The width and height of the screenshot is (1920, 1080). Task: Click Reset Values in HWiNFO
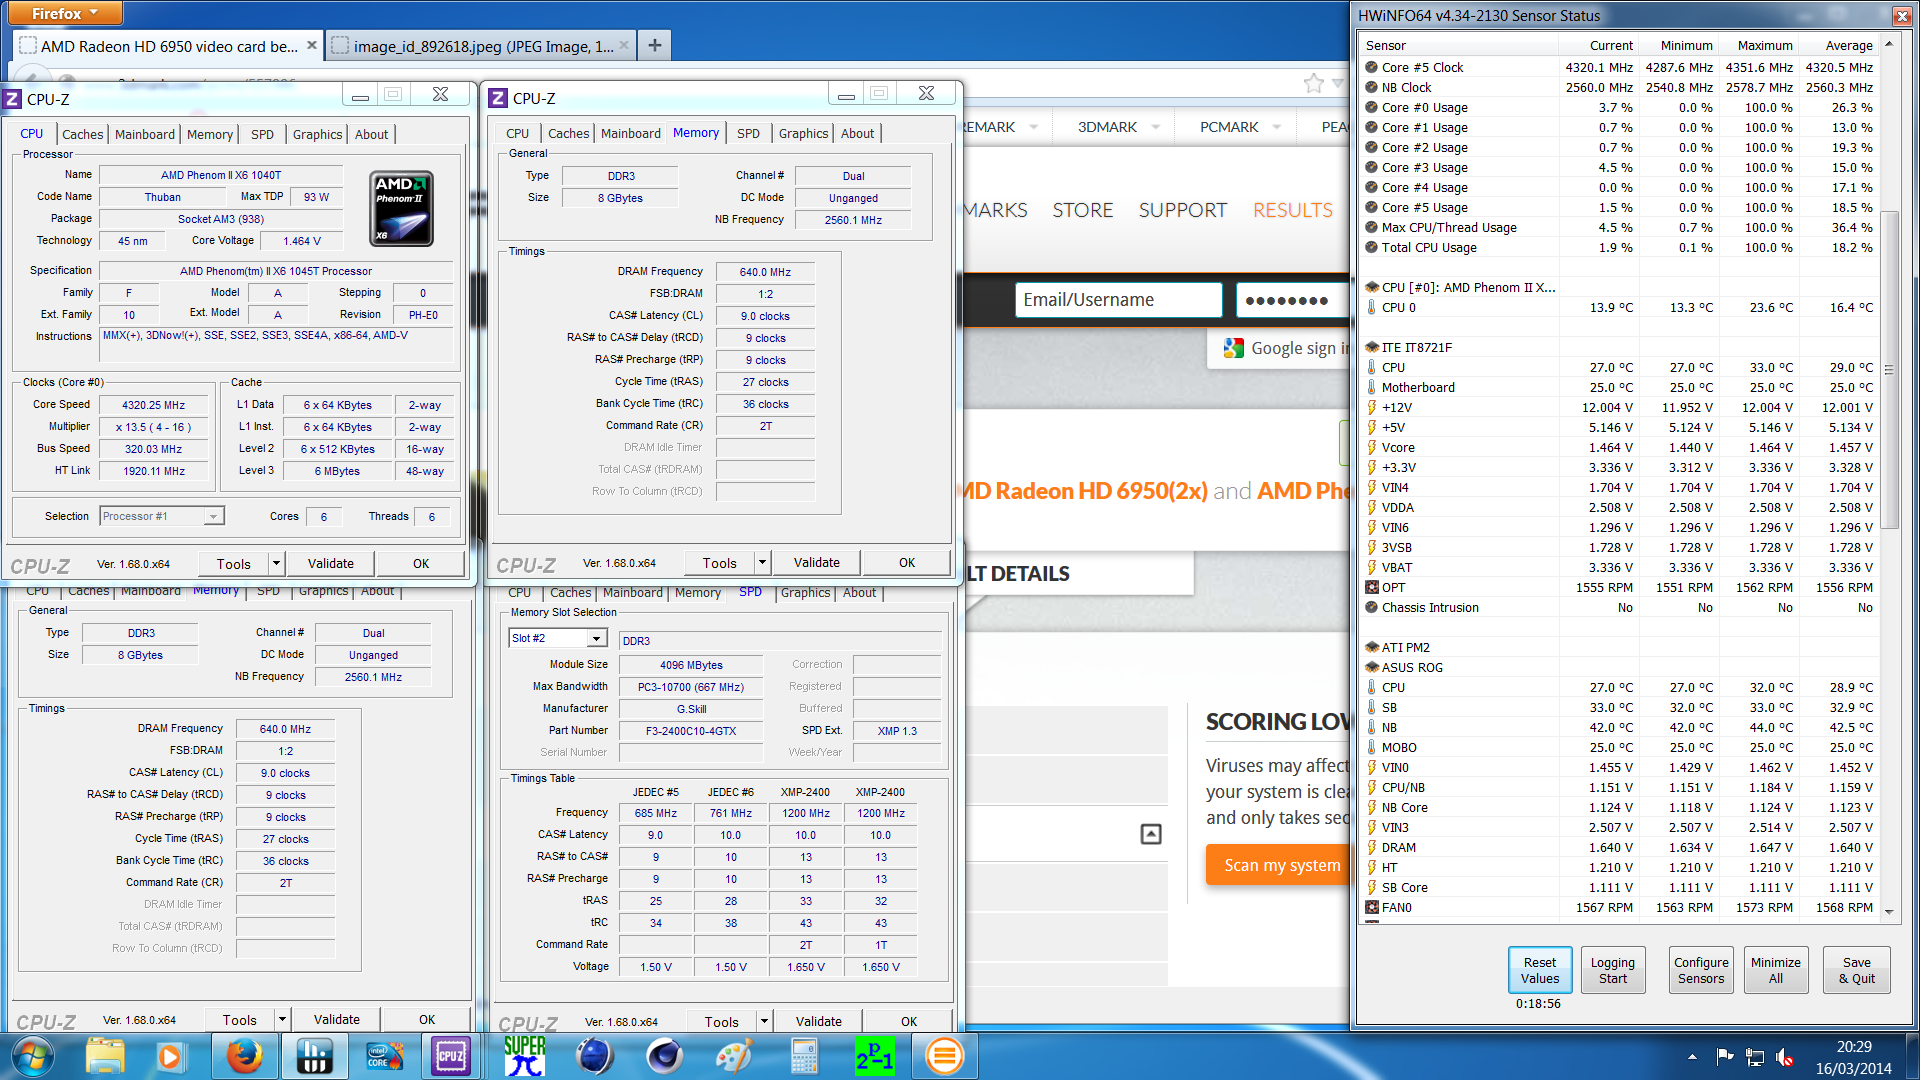[x=1540, y=970]
